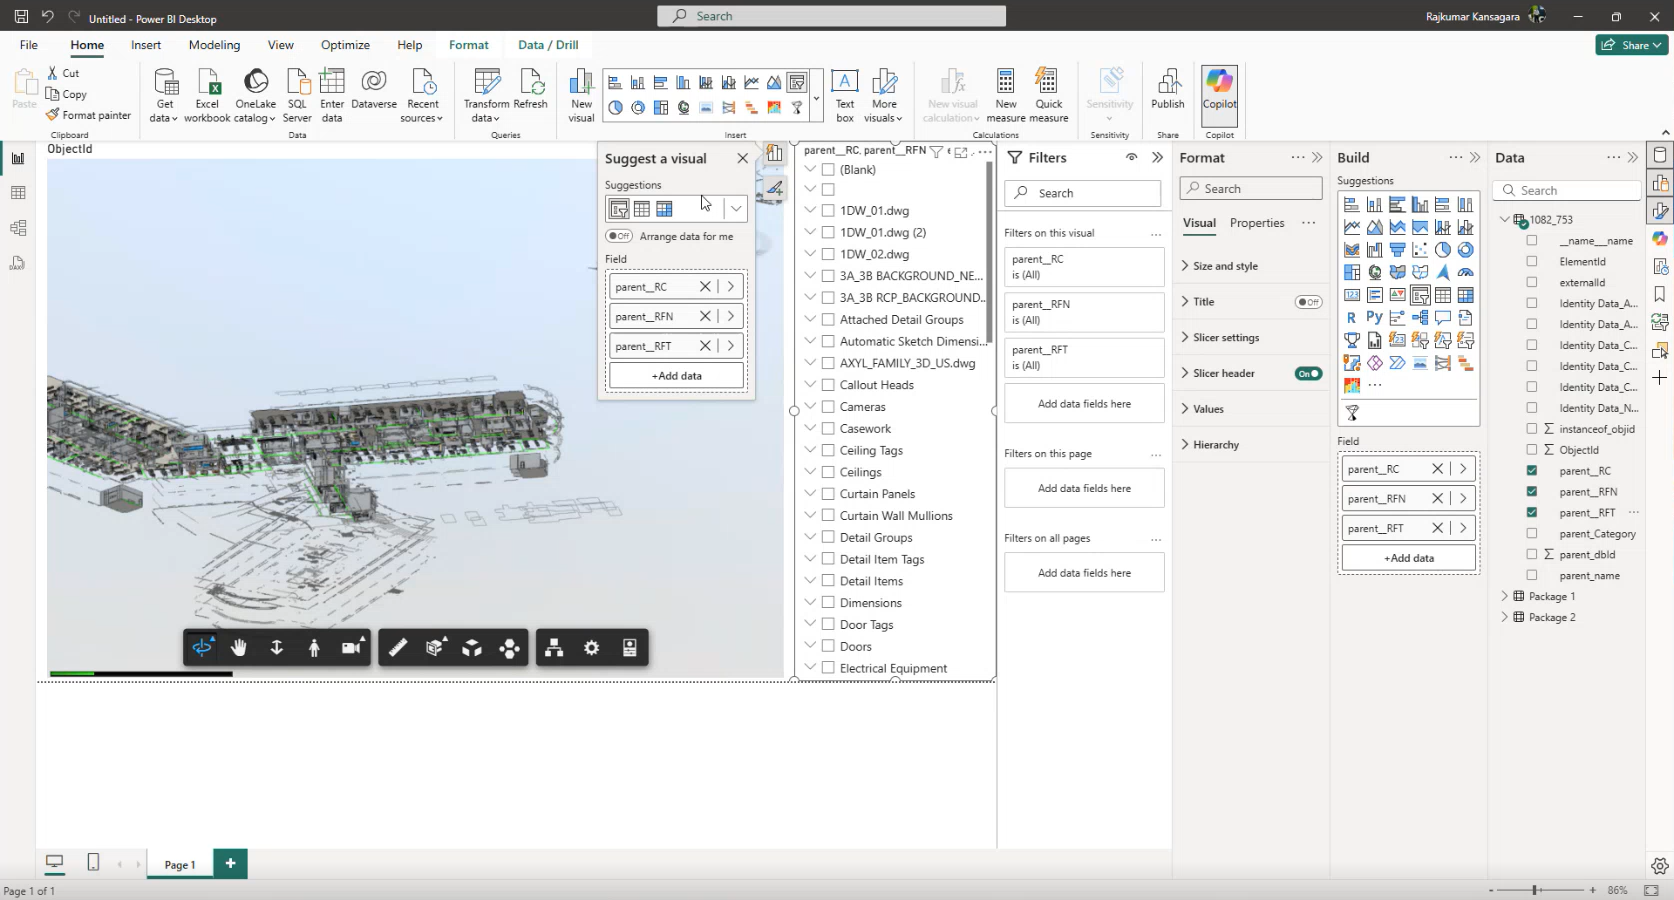This screenshot has height=900, width=1674.
Task: Open the 3D viewer settings gear
Action: [x=592, y=648]
